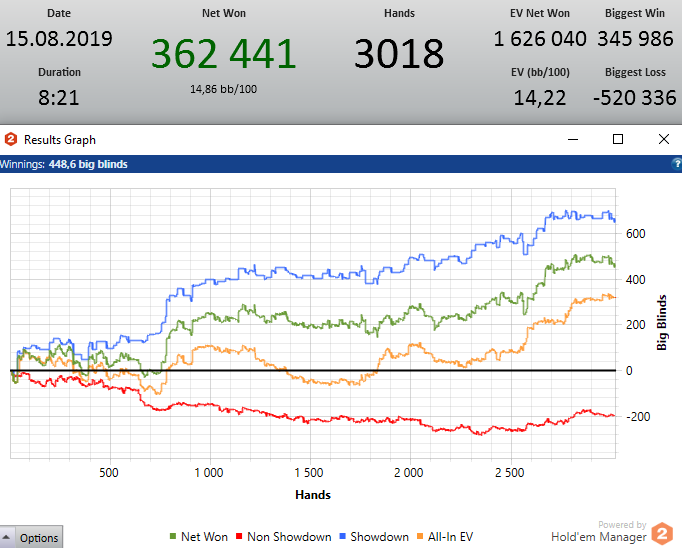
Task: Click the EV Net Won header label
Action: coord(540,13)
